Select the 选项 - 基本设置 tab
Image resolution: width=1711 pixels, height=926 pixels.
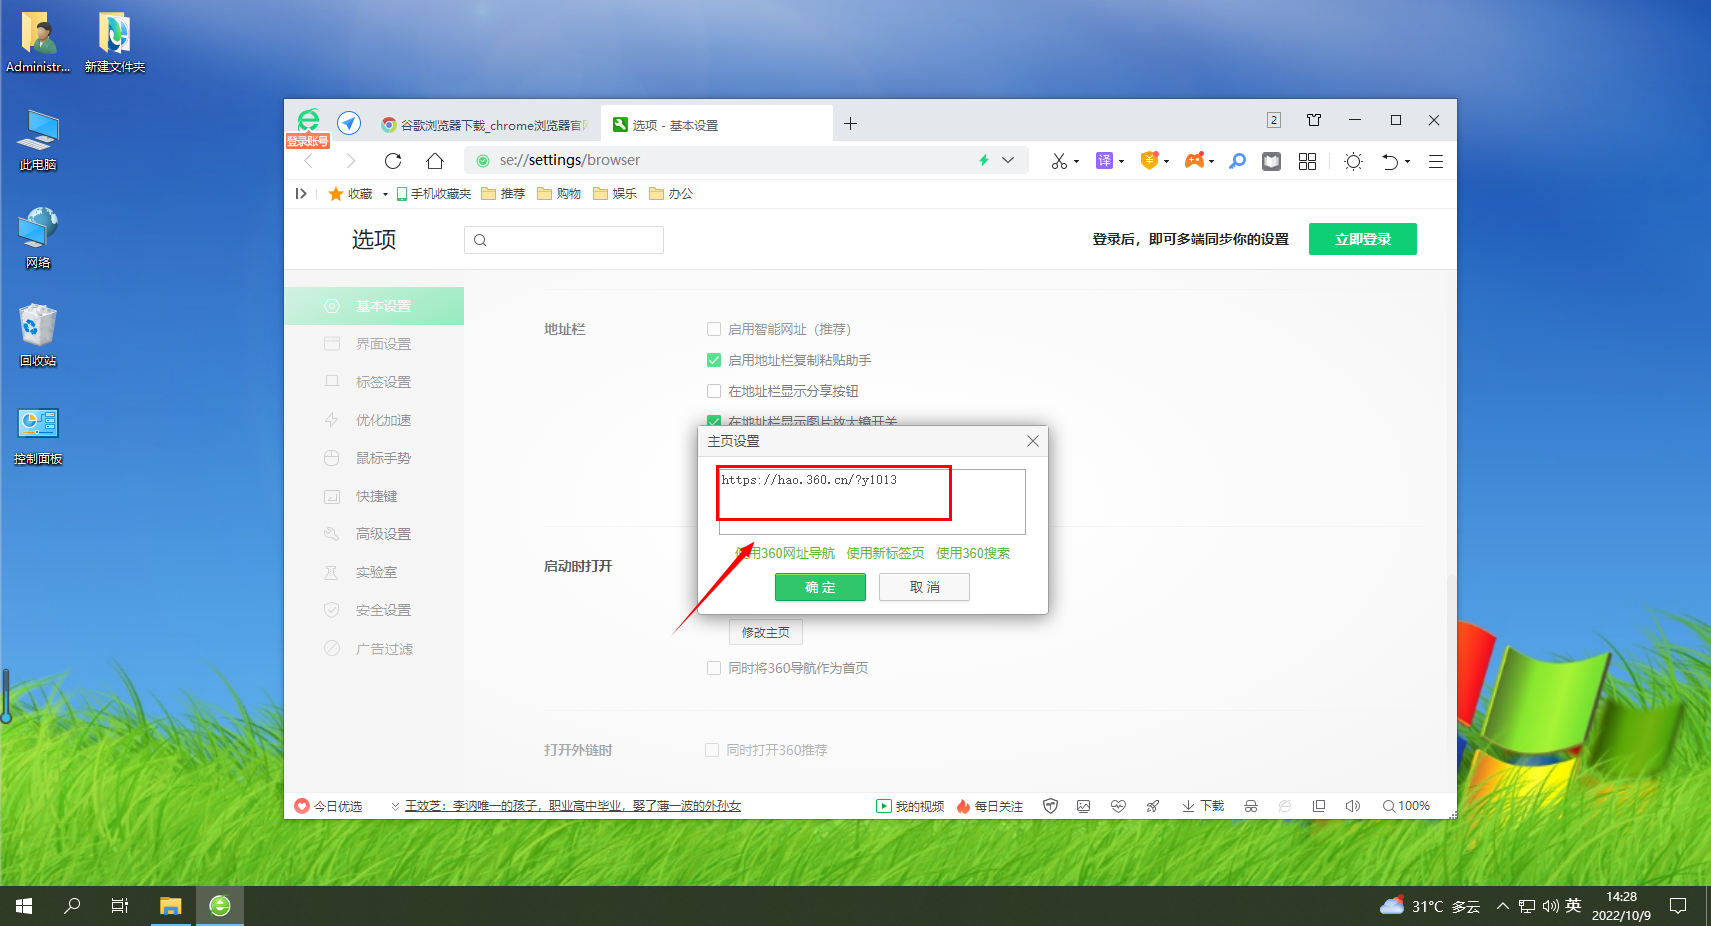pyautogui.click(x=716, y=125)
